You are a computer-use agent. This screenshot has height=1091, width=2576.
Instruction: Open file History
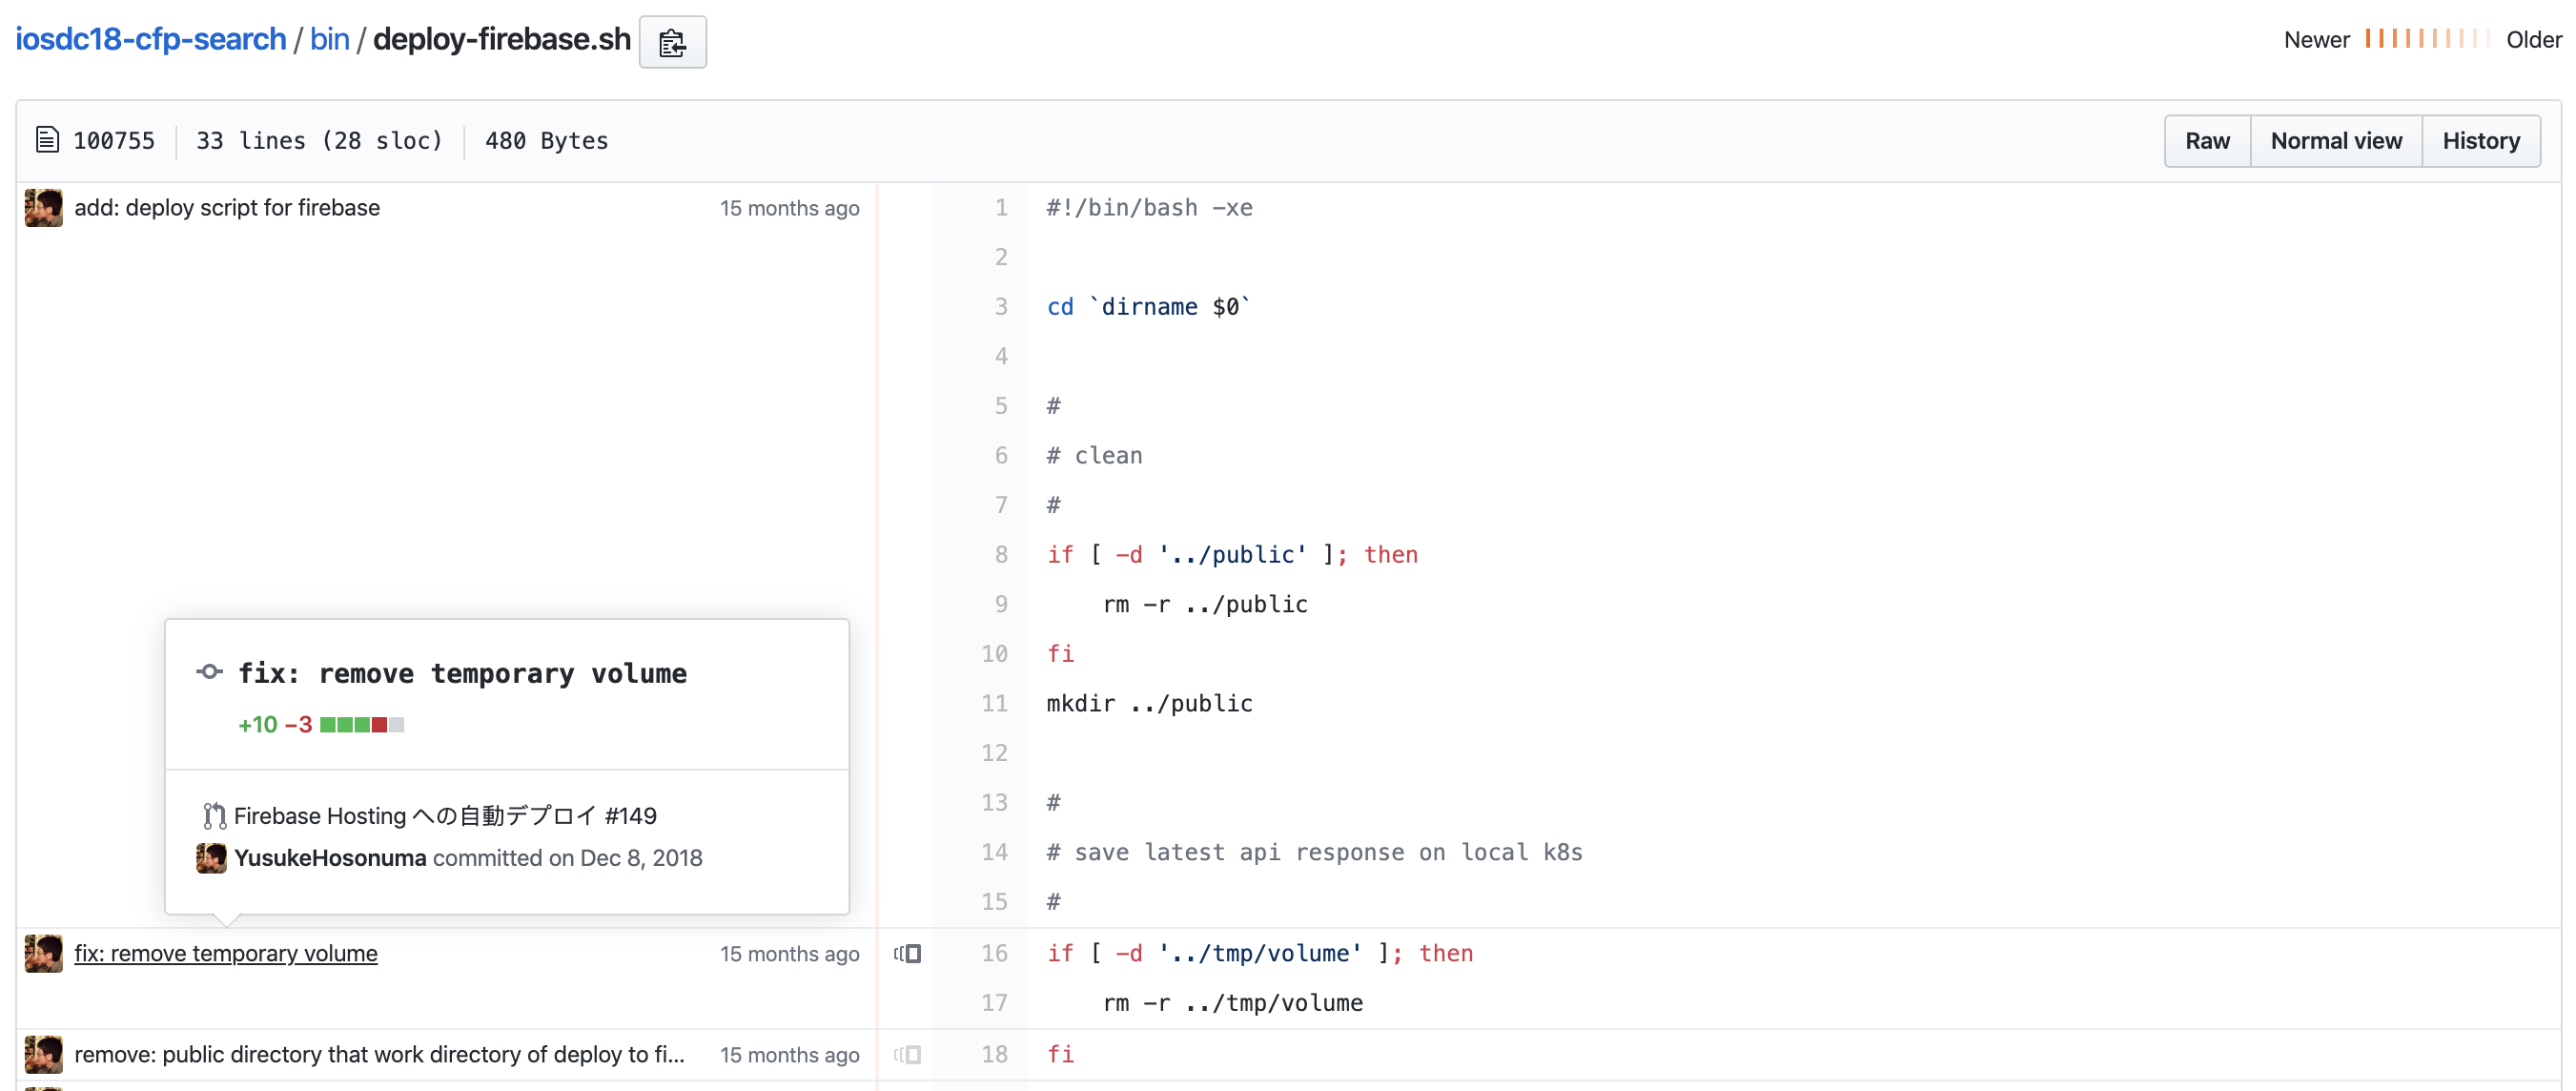tap(2480, 141)
